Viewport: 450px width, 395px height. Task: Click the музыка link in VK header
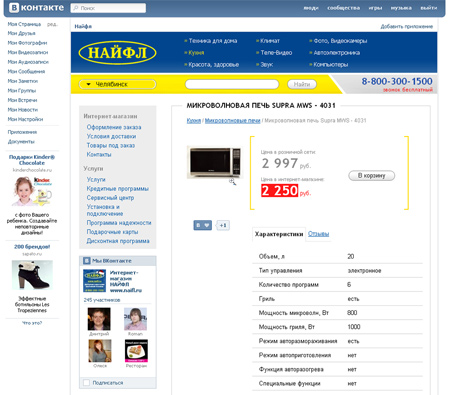tap(401, 8)
